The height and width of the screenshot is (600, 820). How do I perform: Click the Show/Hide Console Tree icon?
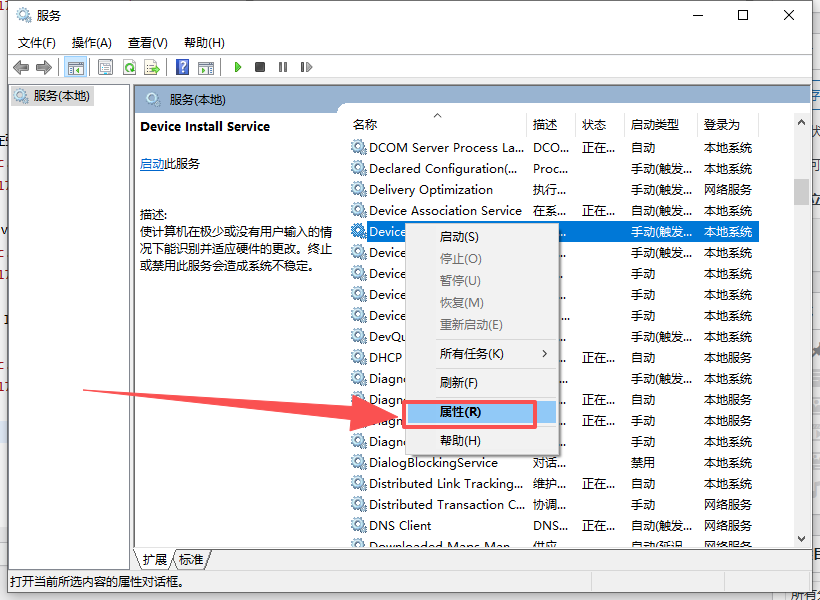[x=75, y=67]
